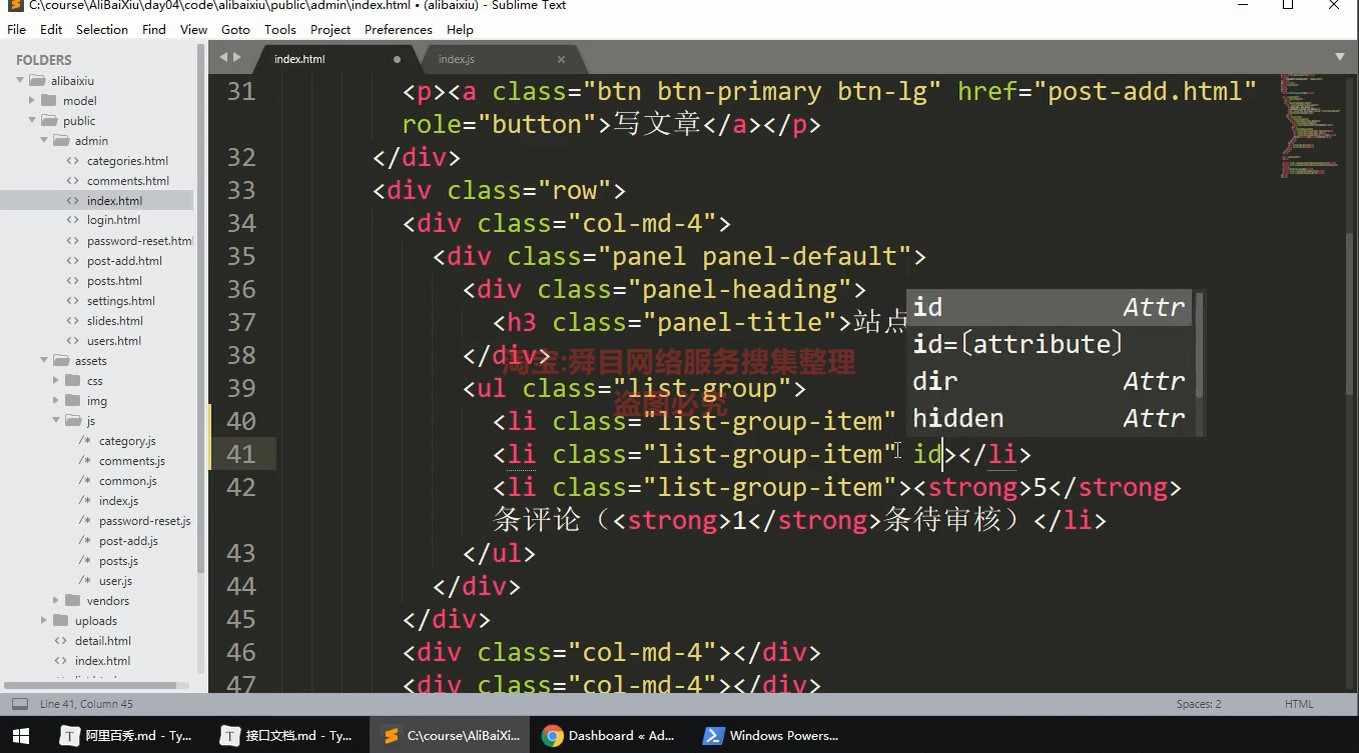Open post-add.html in sidebar
The width and height of the screenshot is (1359, 753).
[124, 261]
